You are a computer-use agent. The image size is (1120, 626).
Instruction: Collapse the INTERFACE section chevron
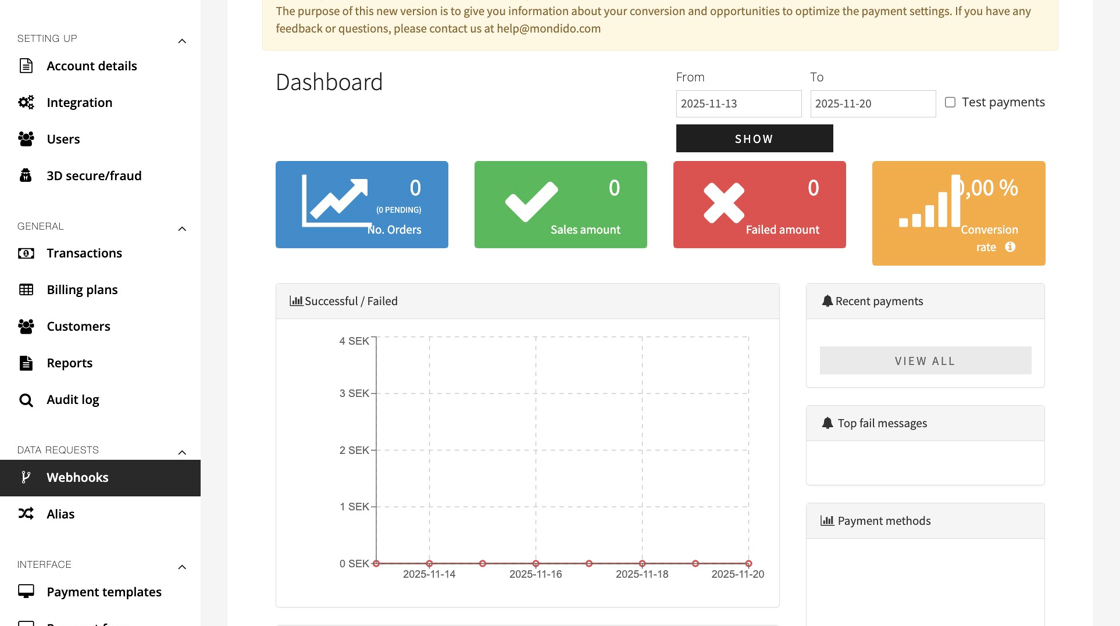[182, 567]
